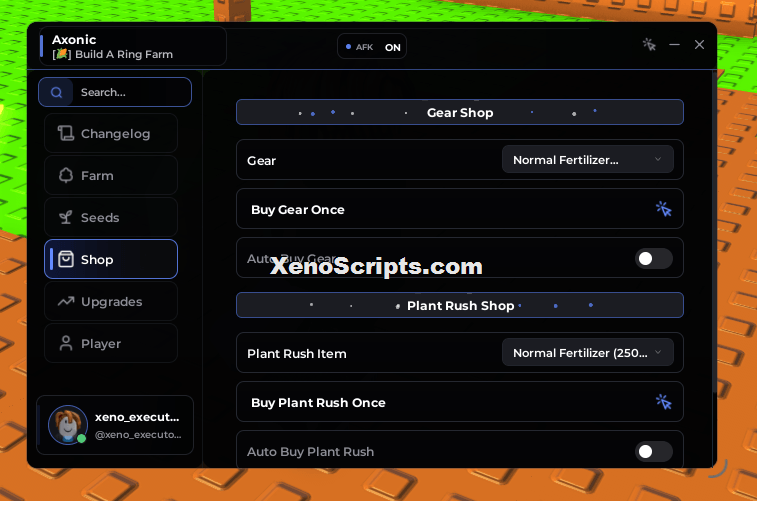757x531 pixels.
Task: Click cursor icon on Buy Plant Rush Once
Action: point(663,402)
